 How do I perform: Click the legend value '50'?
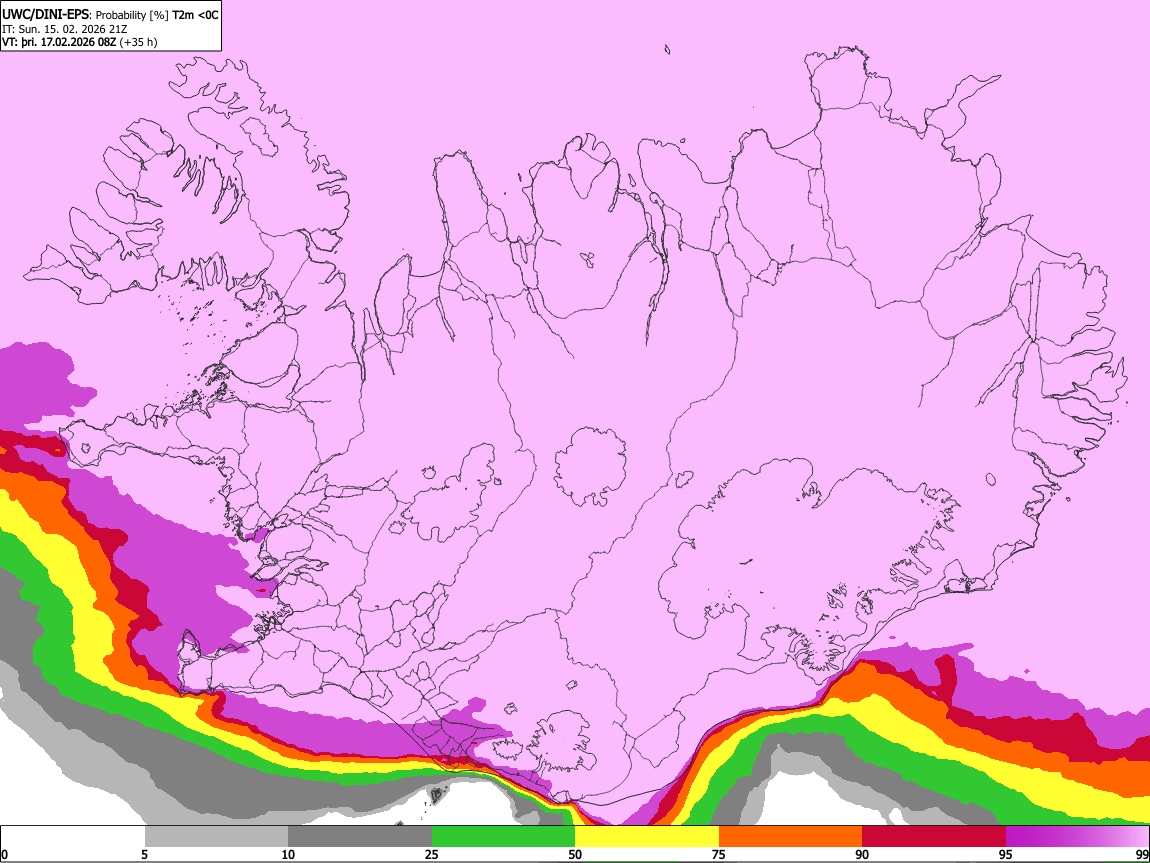click(x=575, y=854)
